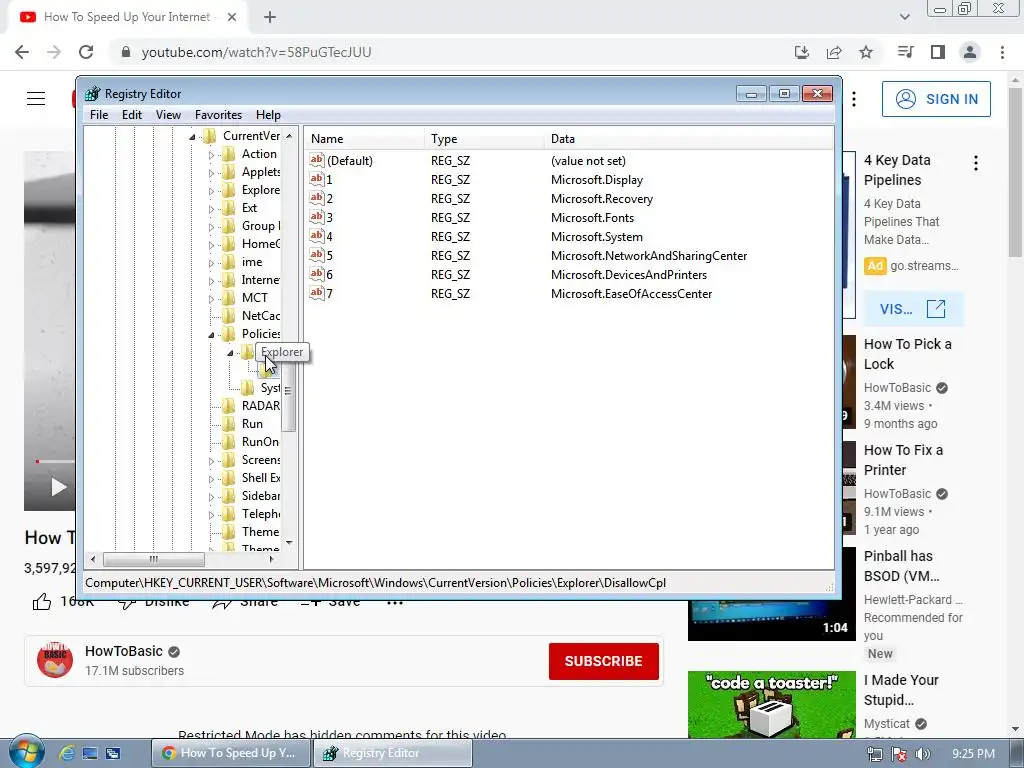Screen dimensions: 1024x768
Task: Click the volume icon in system tray
Action: [x=923, y=754]
